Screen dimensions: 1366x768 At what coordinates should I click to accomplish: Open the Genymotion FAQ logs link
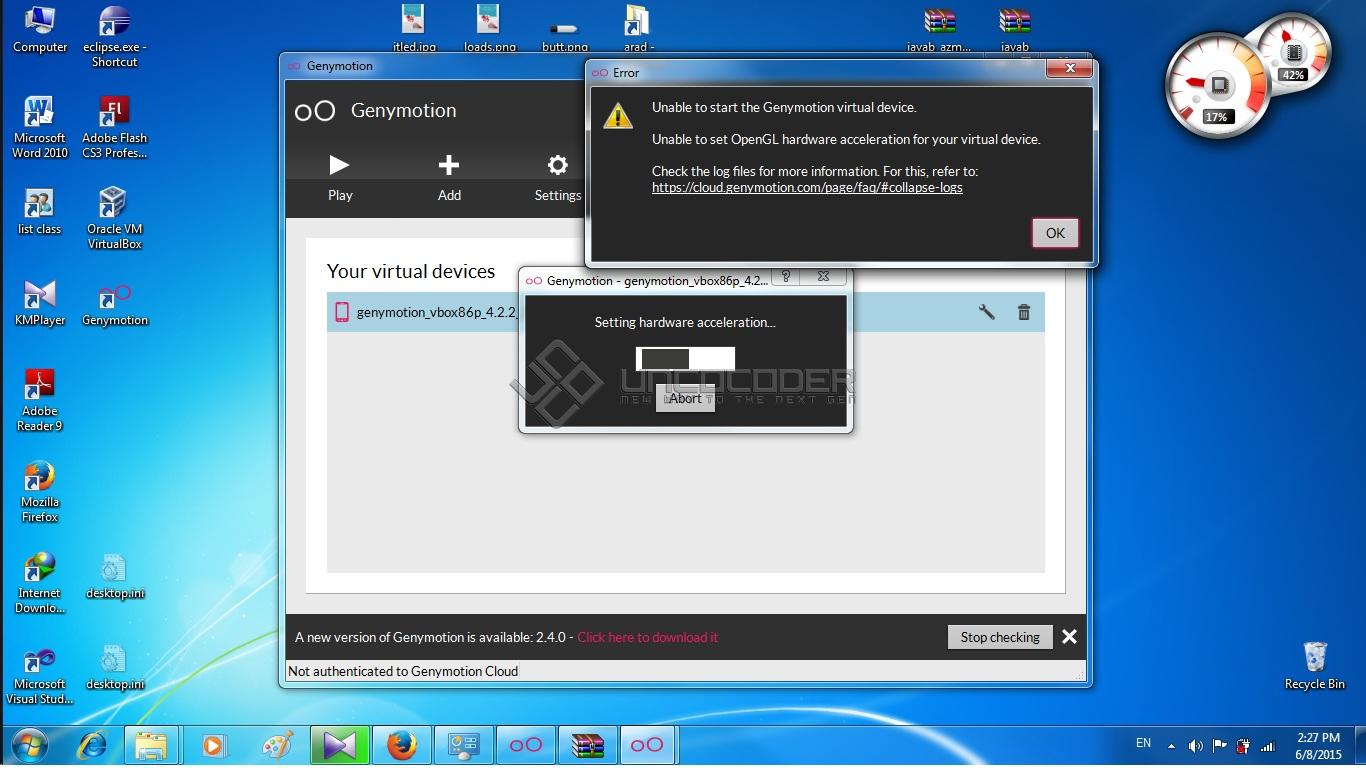(807, 187)
